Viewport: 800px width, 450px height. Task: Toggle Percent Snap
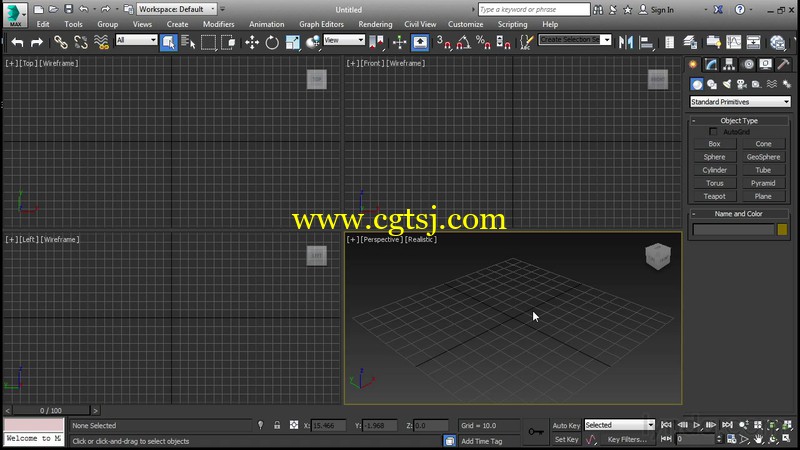pos(483,42)
